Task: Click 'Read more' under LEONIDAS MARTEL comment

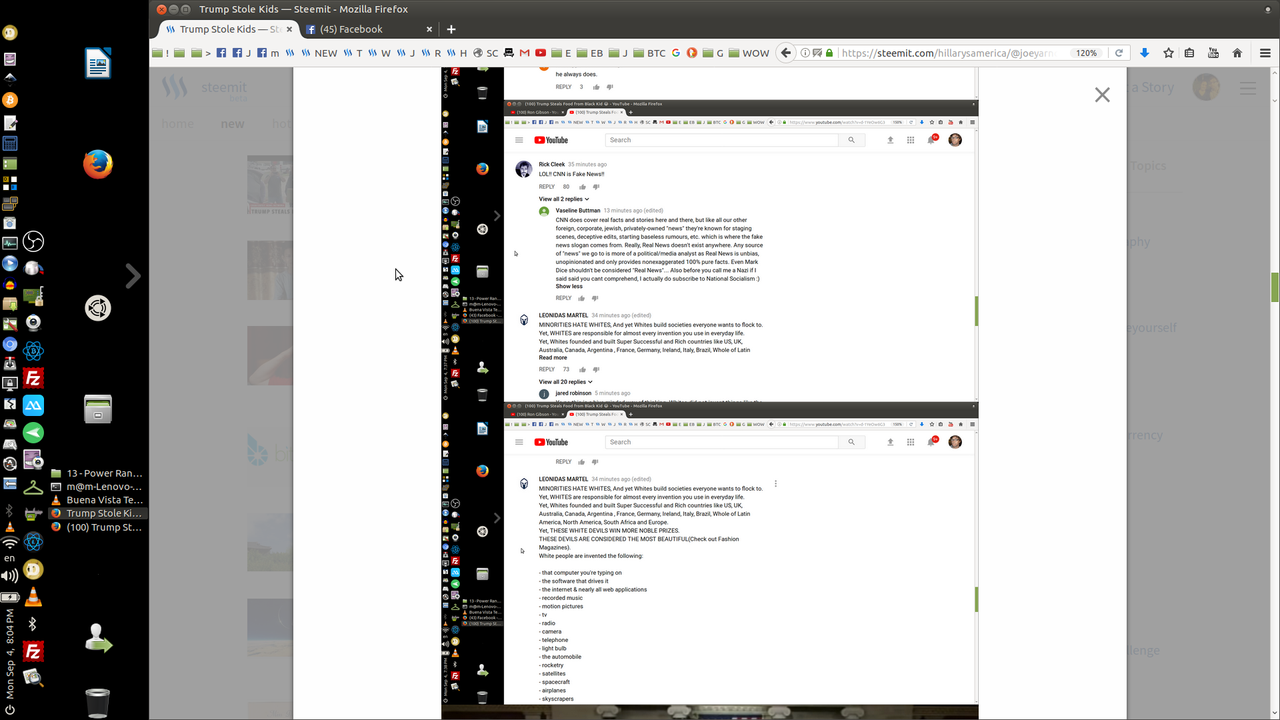Action: (552, 357)
